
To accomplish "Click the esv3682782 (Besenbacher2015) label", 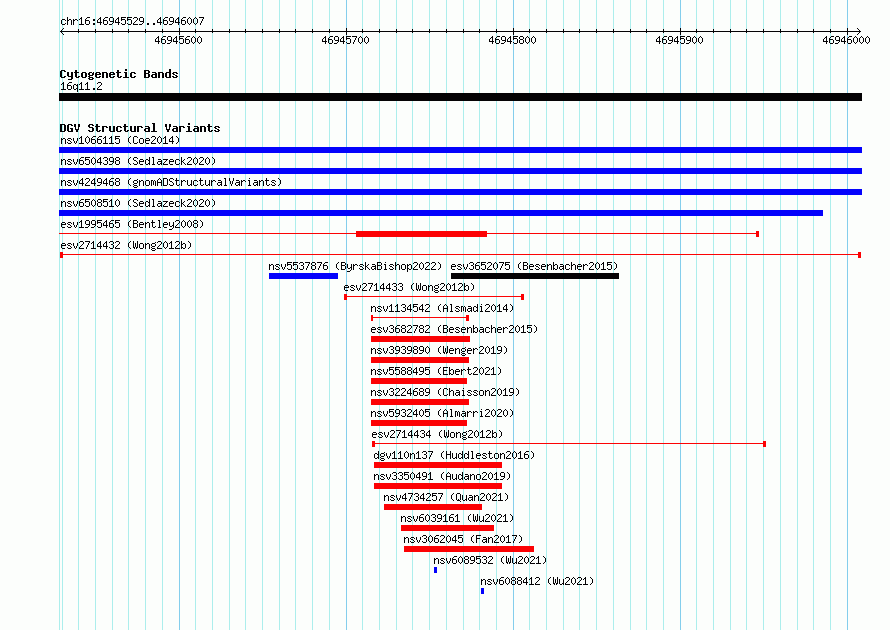I will coord(454,329).
